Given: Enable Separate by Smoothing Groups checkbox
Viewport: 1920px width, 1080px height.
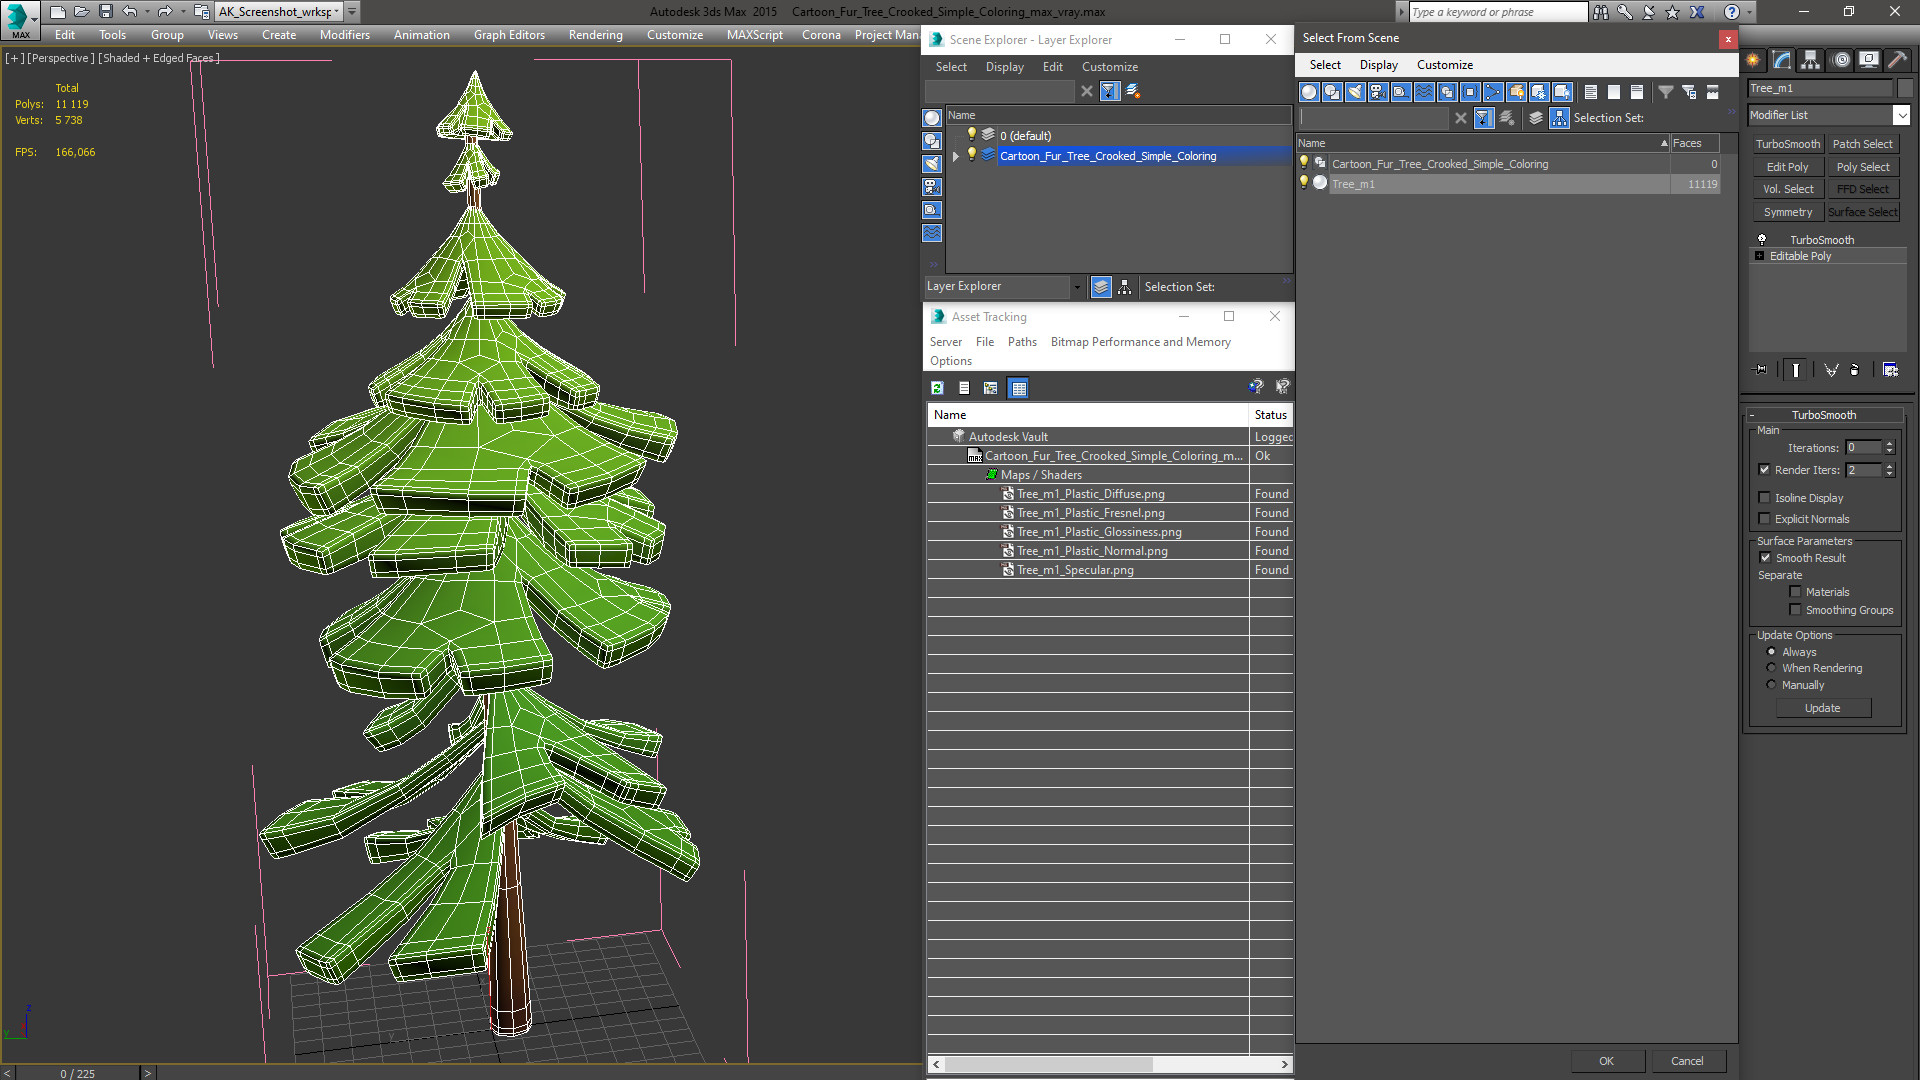Looking at the screenshot, I should (1795, 610).
